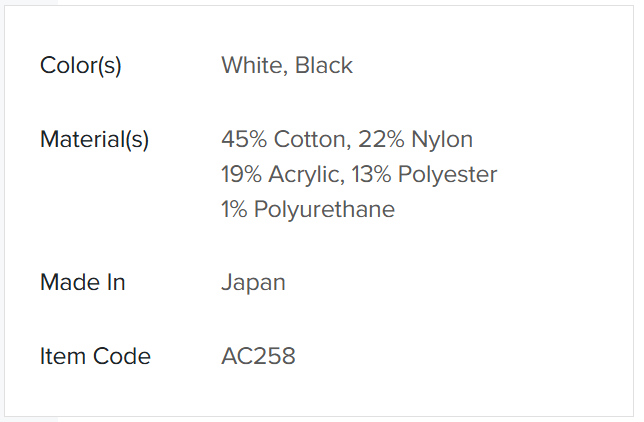Click the word Black in colors

tap(324, 65)
